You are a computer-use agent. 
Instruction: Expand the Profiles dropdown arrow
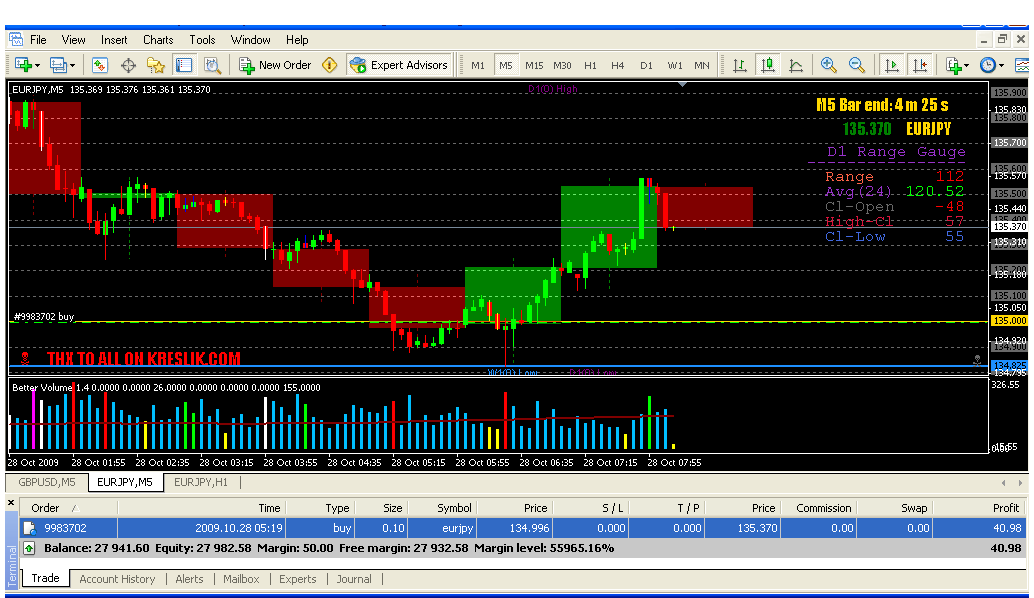[x=72, y=65]
